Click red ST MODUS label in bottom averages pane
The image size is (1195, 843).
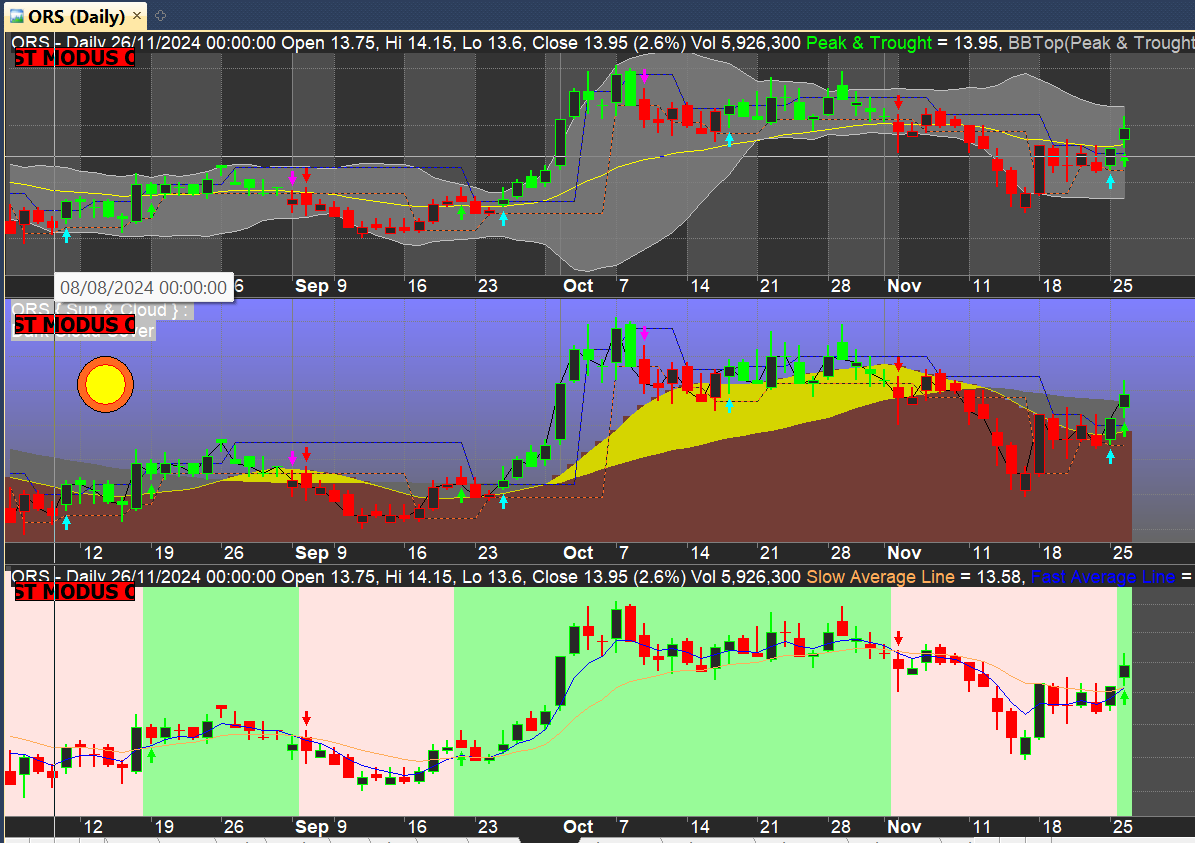pyautogui.click(x=75, y=592)
